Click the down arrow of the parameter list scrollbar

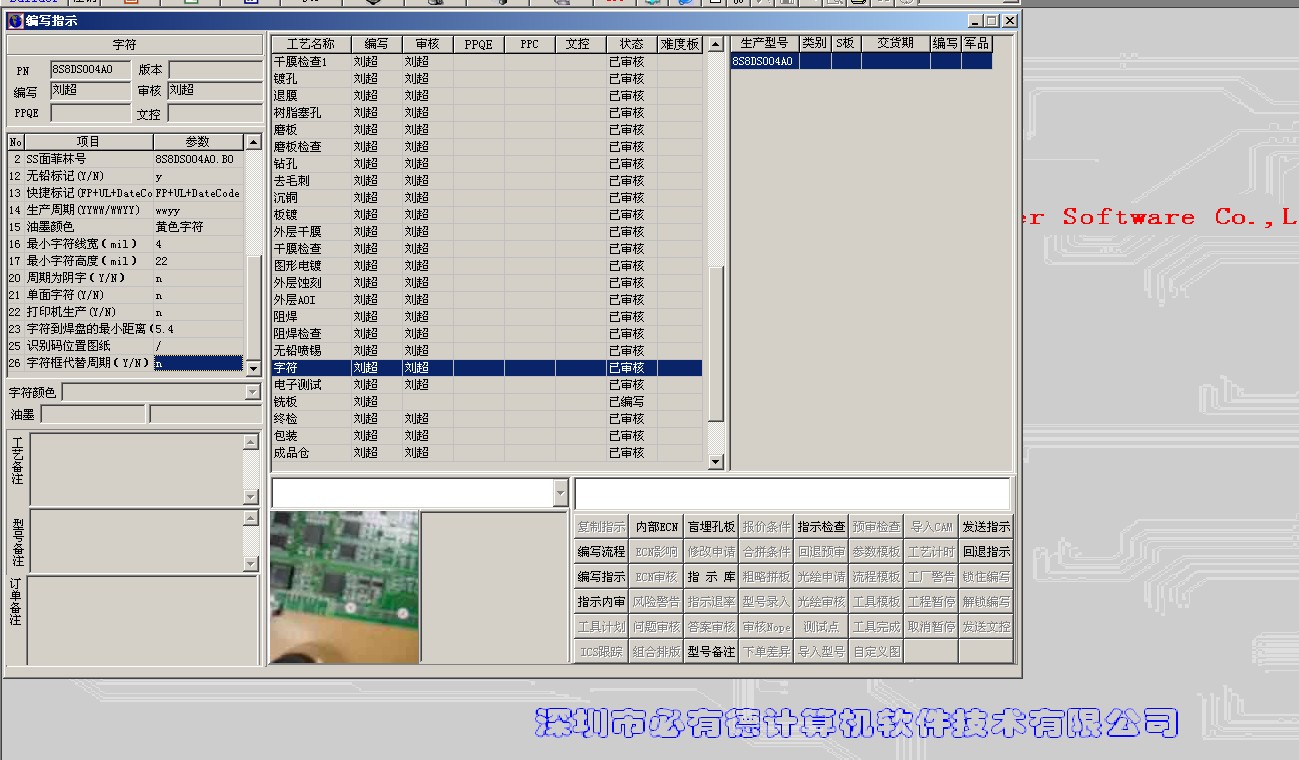[253, 368]
